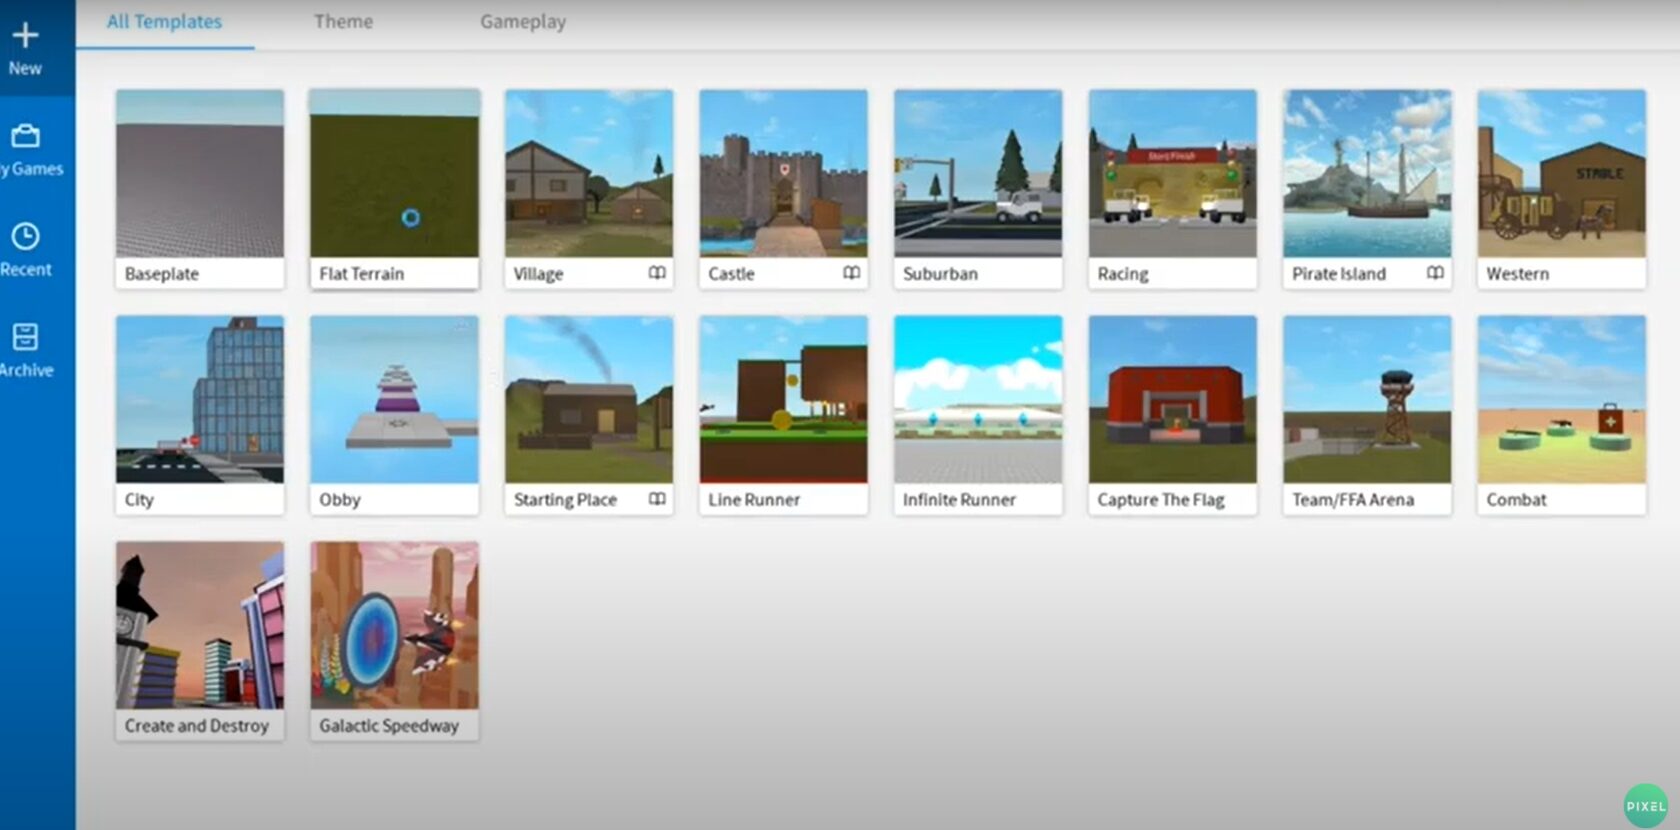Select the Galactic Speedway template
Image resolution: width=1680 pixels, height=830 pixels.
point(394,626)
